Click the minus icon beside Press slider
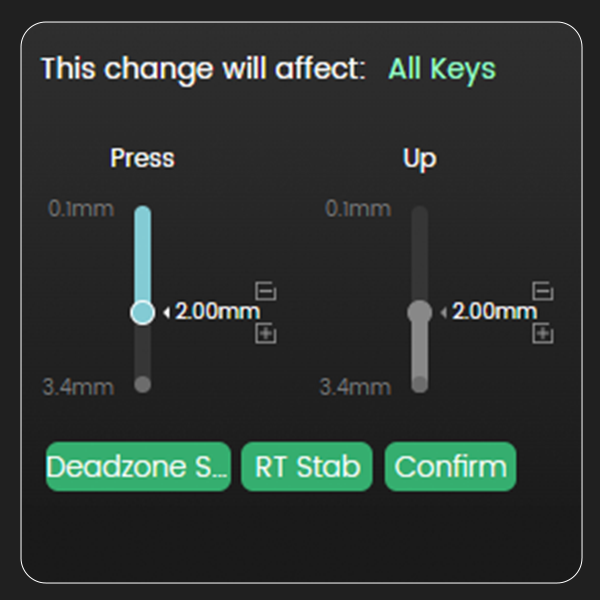 pyautogui.click(x=265, y=292)
